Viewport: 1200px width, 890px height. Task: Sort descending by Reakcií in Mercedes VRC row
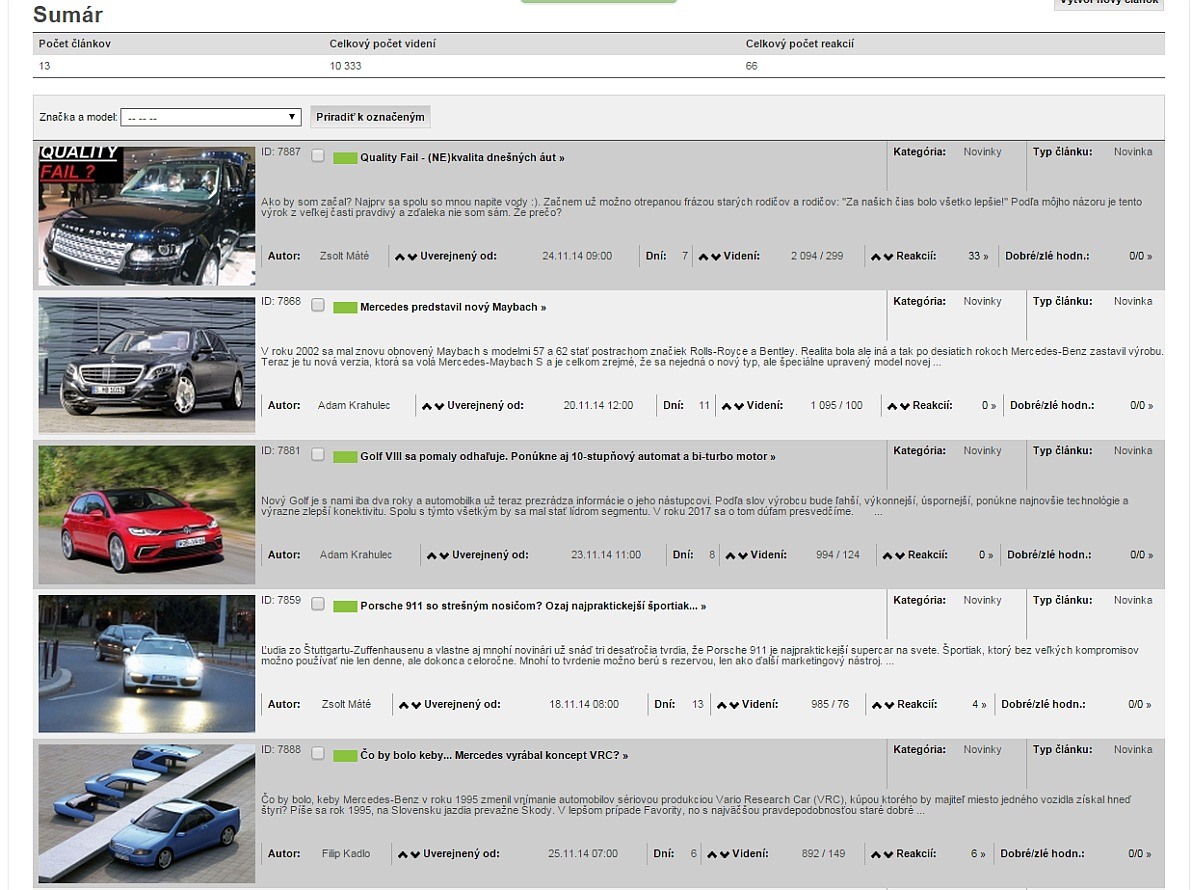click(888, 855)
